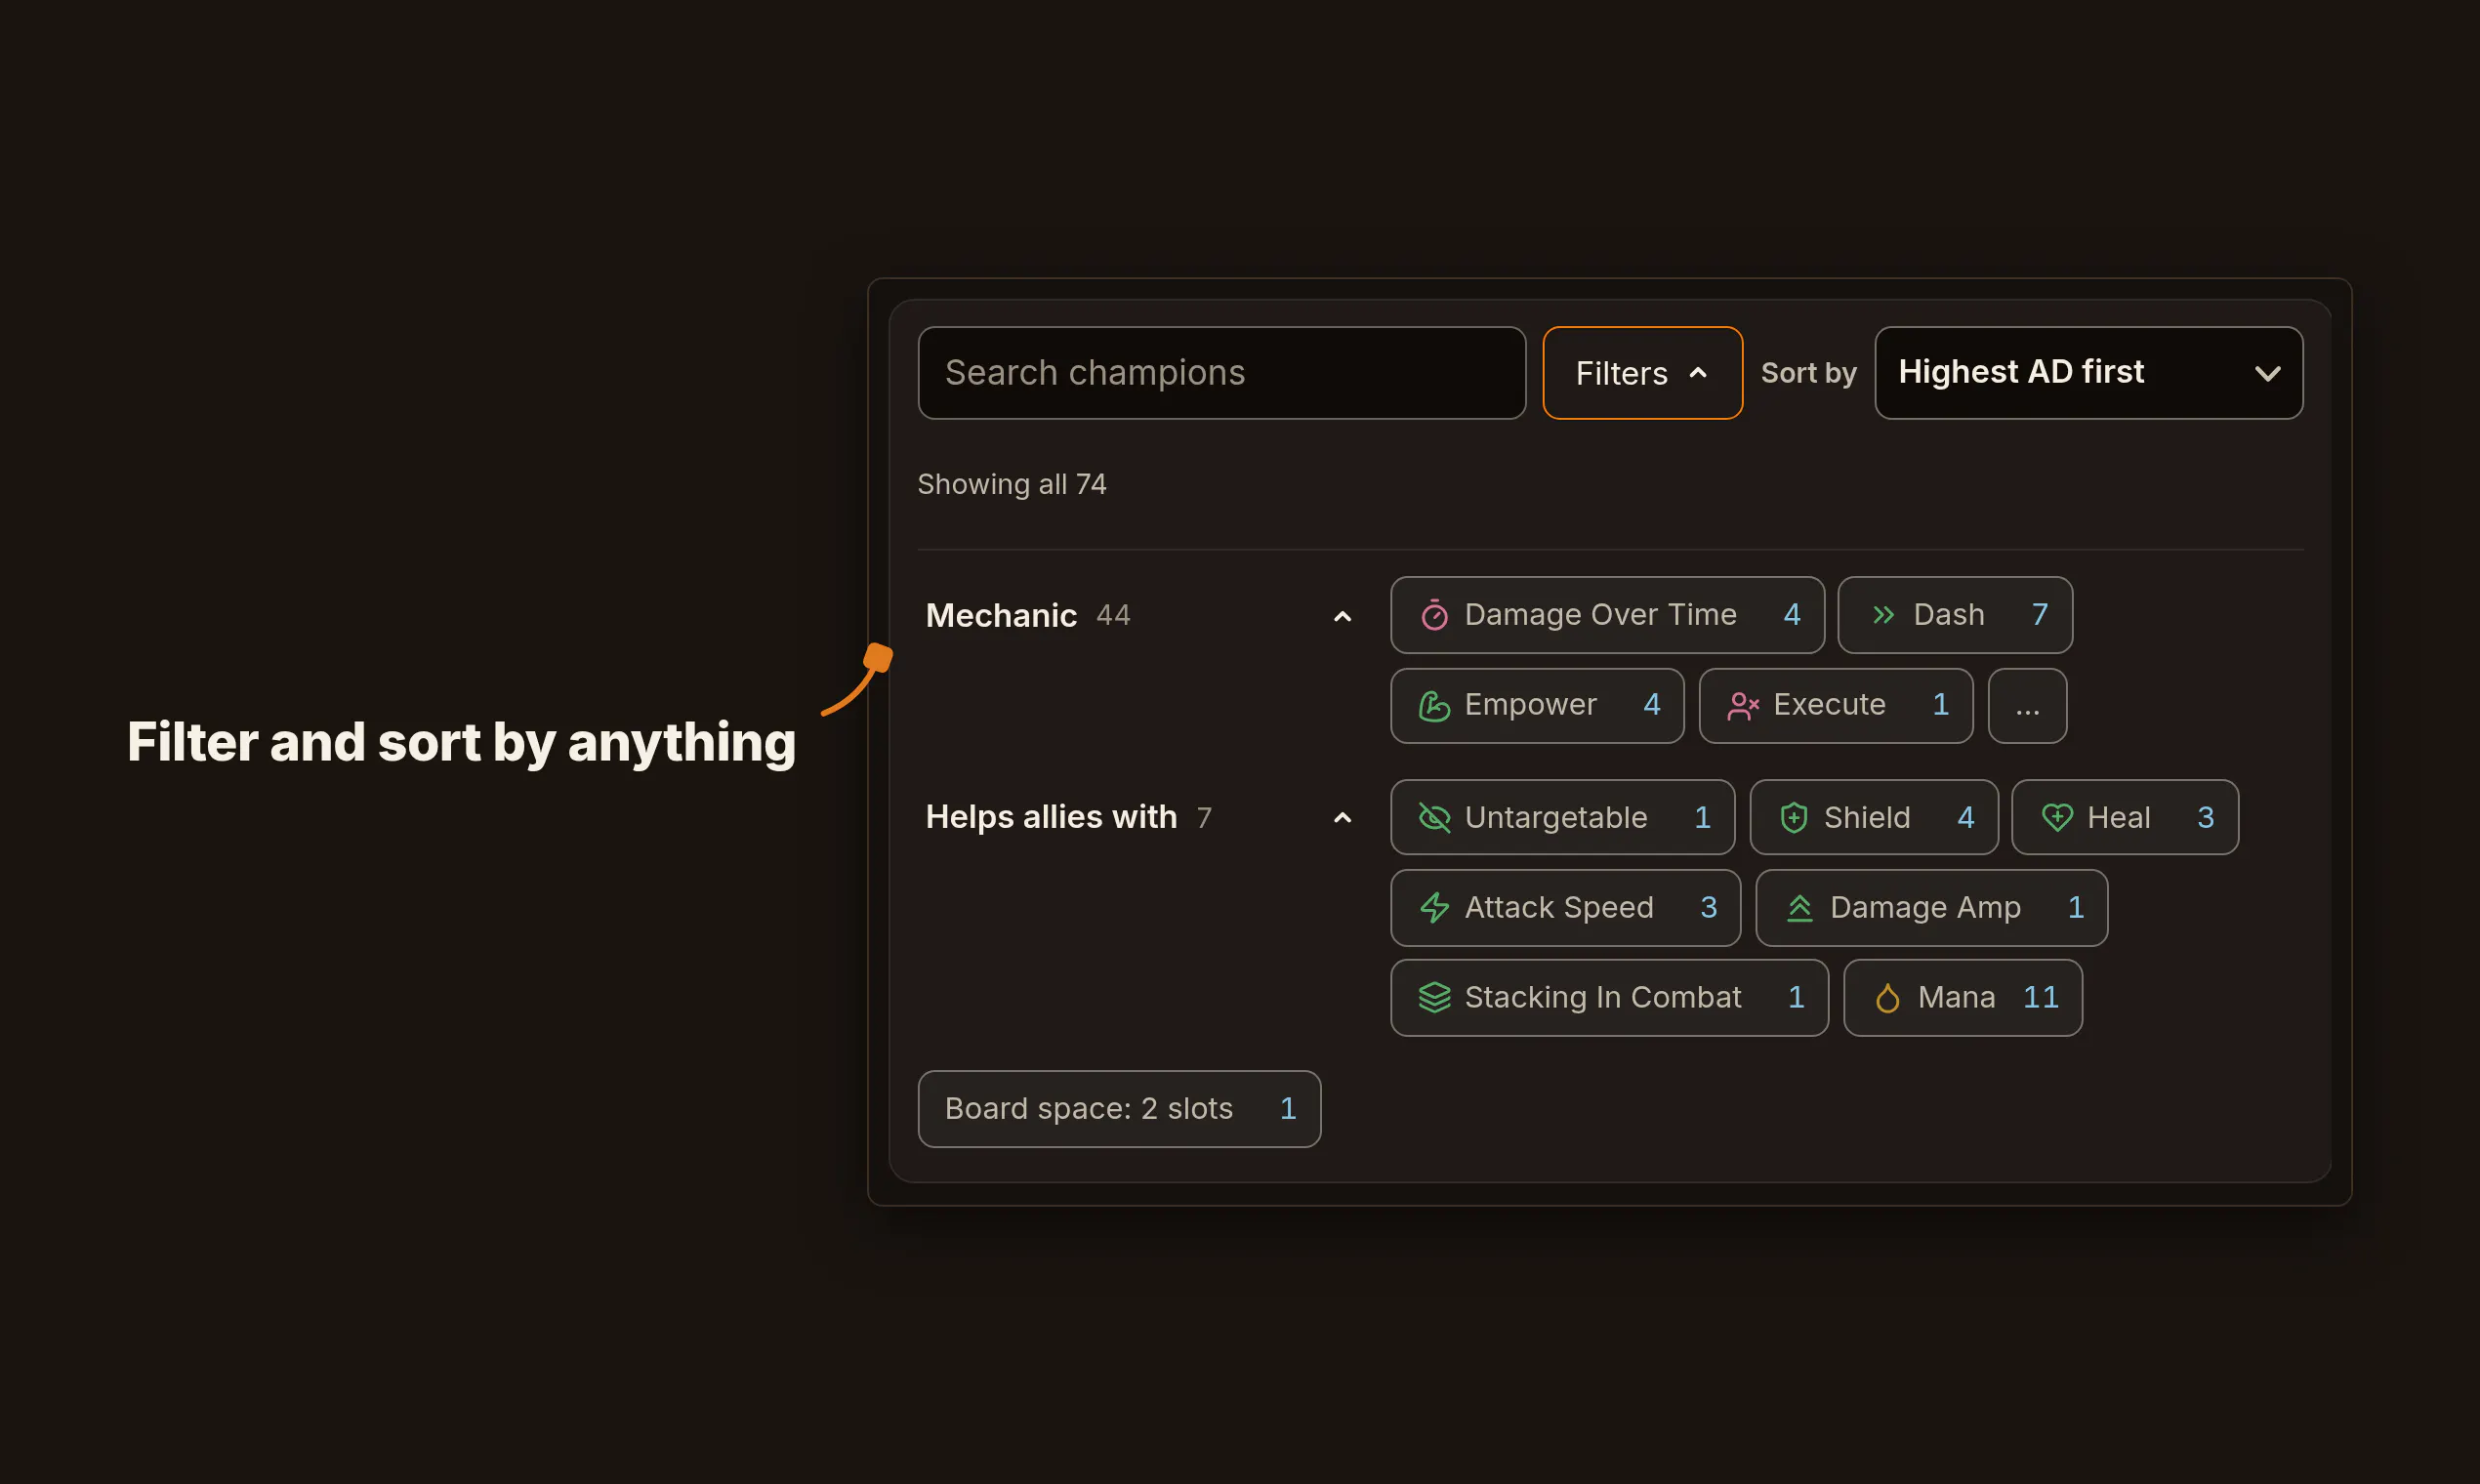Click the Empower flexed-arm icon

pyautogui.click(x=1434, y=706)
